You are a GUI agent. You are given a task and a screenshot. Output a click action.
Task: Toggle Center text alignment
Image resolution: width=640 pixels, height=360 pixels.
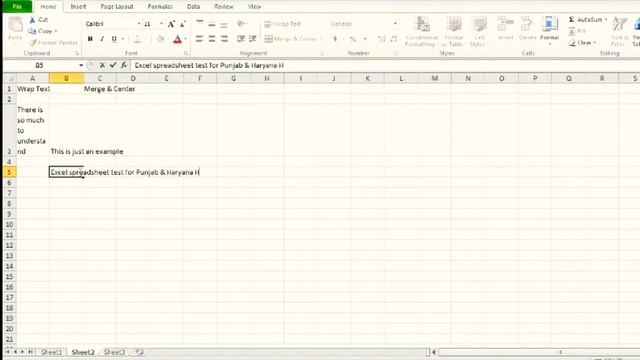(x=211, y=39)
